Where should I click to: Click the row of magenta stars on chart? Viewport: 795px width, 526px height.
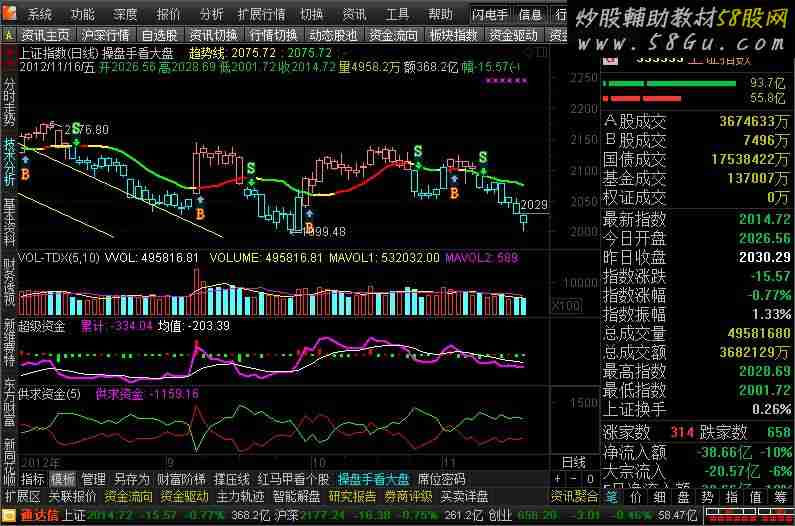click(x=504, y=79)
